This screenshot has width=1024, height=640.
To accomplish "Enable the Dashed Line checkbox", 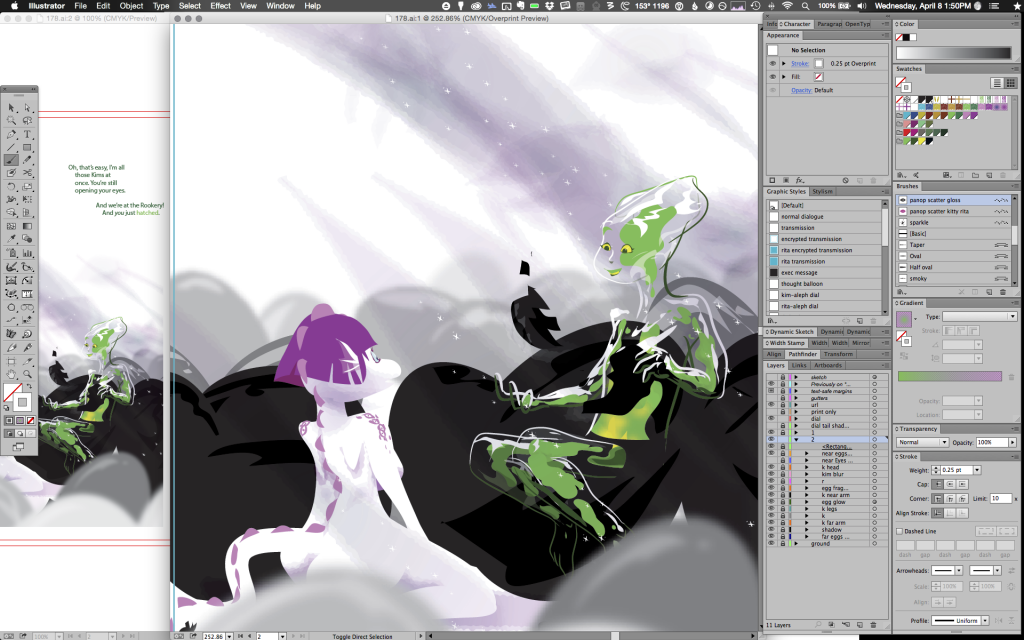I will [899, 532].
